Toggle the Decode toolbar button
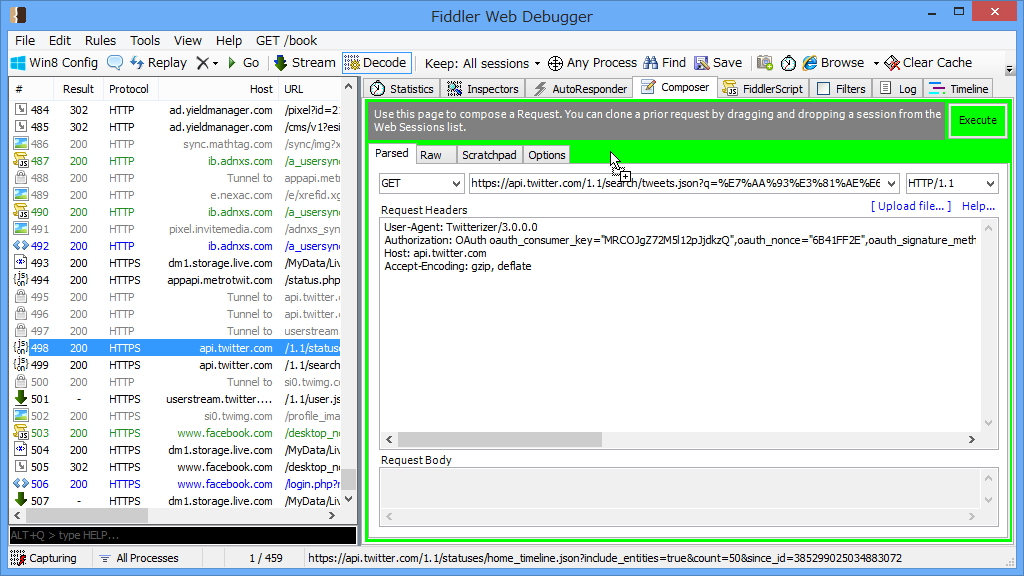 point(376,63)
